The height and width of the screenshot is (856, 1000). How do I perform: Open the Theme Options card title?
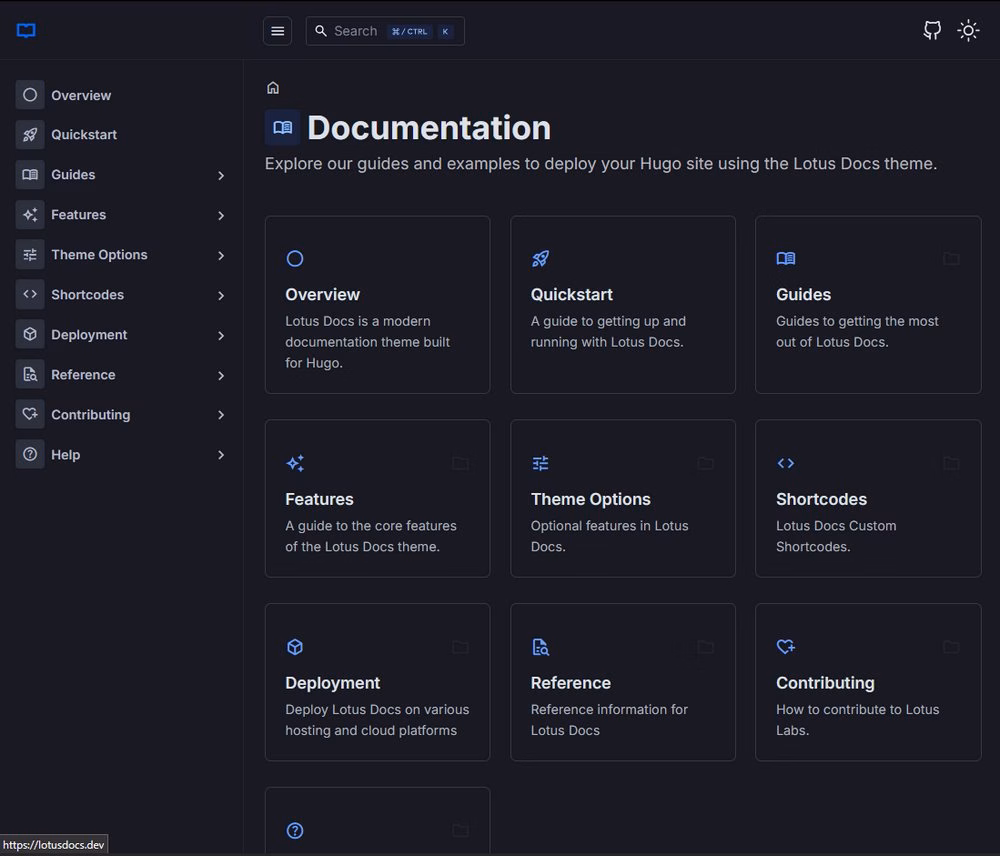591,499
